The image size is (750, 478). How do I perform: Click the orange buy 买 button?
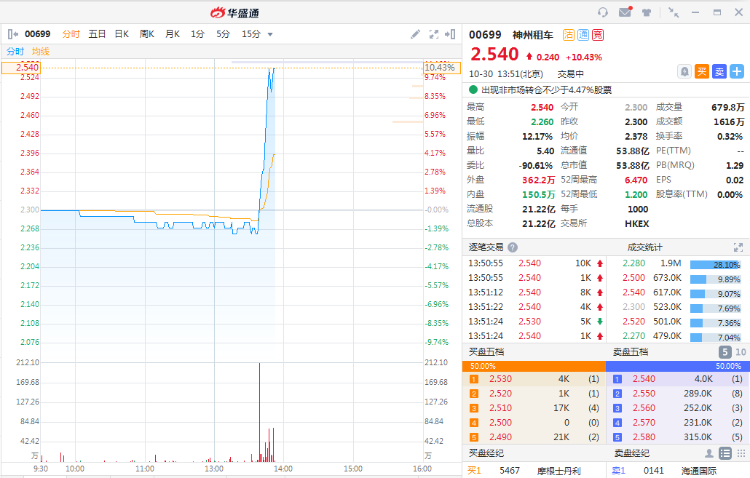pyautogui.click(x=702, y=72)
